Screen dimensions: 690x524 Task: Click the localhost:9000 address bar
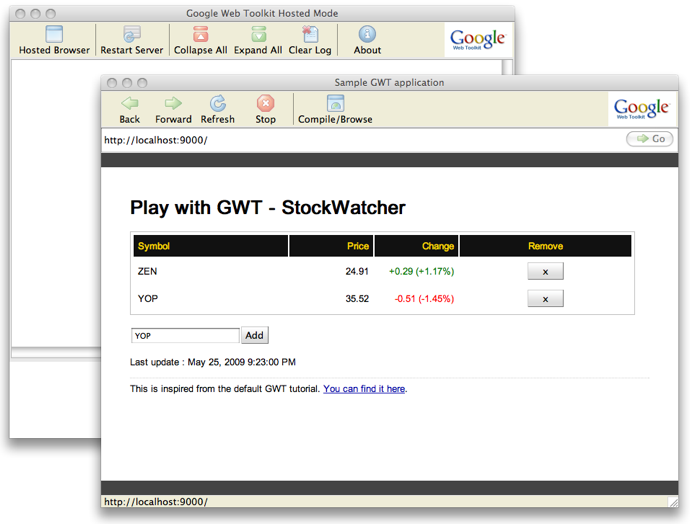(360, 140)
